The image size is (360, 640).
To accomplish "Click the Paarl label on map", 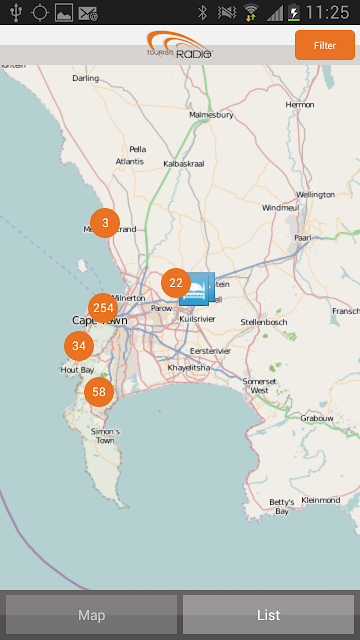I will coord(303,238).
